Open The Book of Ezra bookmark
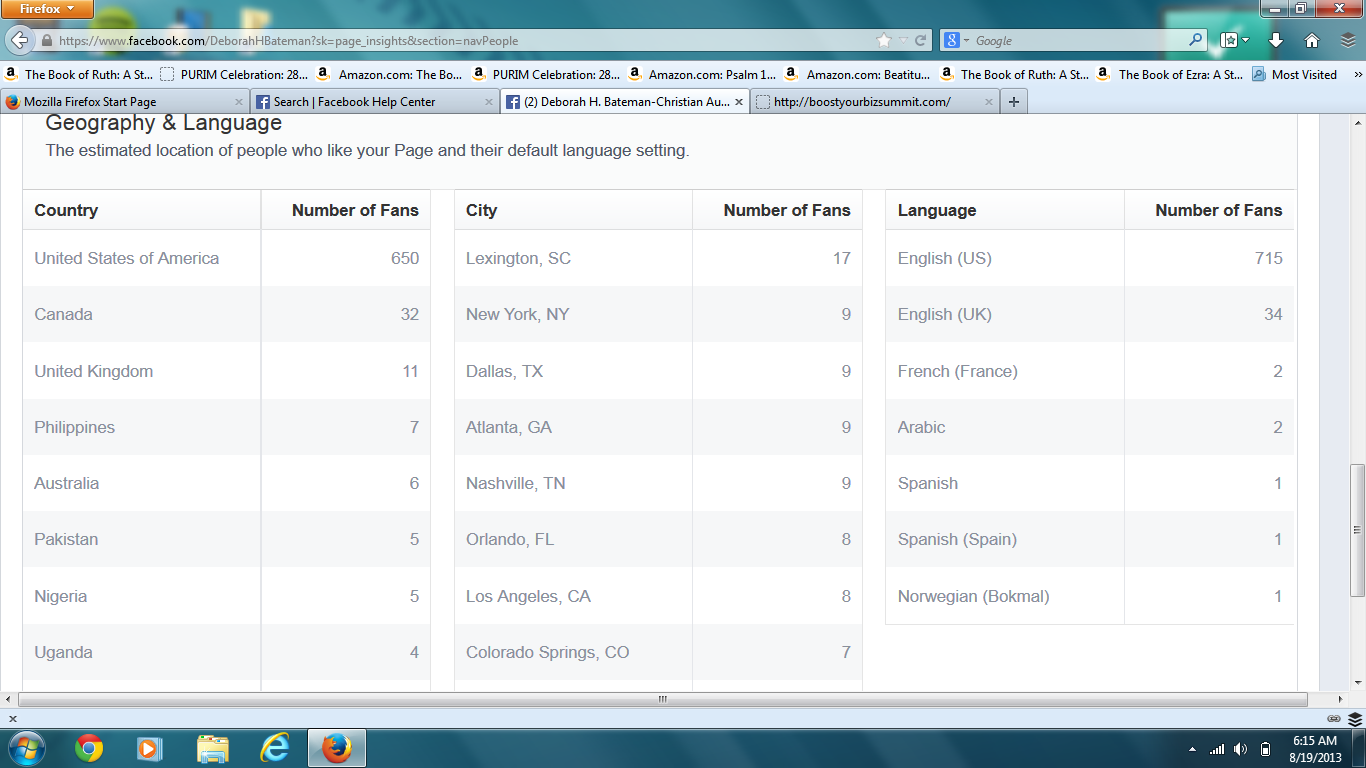Screen dimensions: 1366x768 click(x=1170, y=74)
